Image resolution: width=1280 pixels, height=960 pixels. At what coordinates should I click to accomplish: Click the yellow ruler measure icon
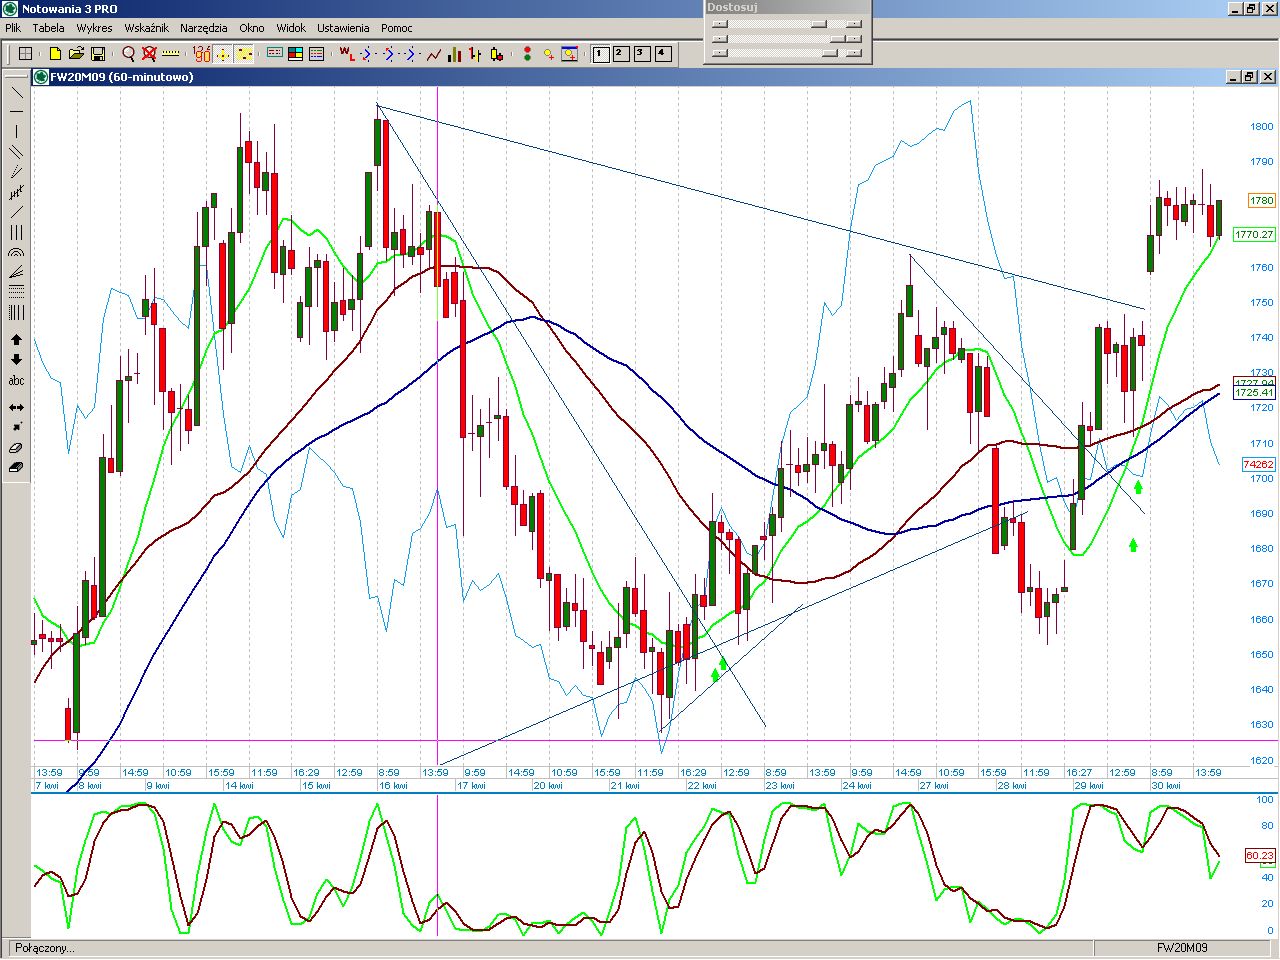[x=171, y=54]
